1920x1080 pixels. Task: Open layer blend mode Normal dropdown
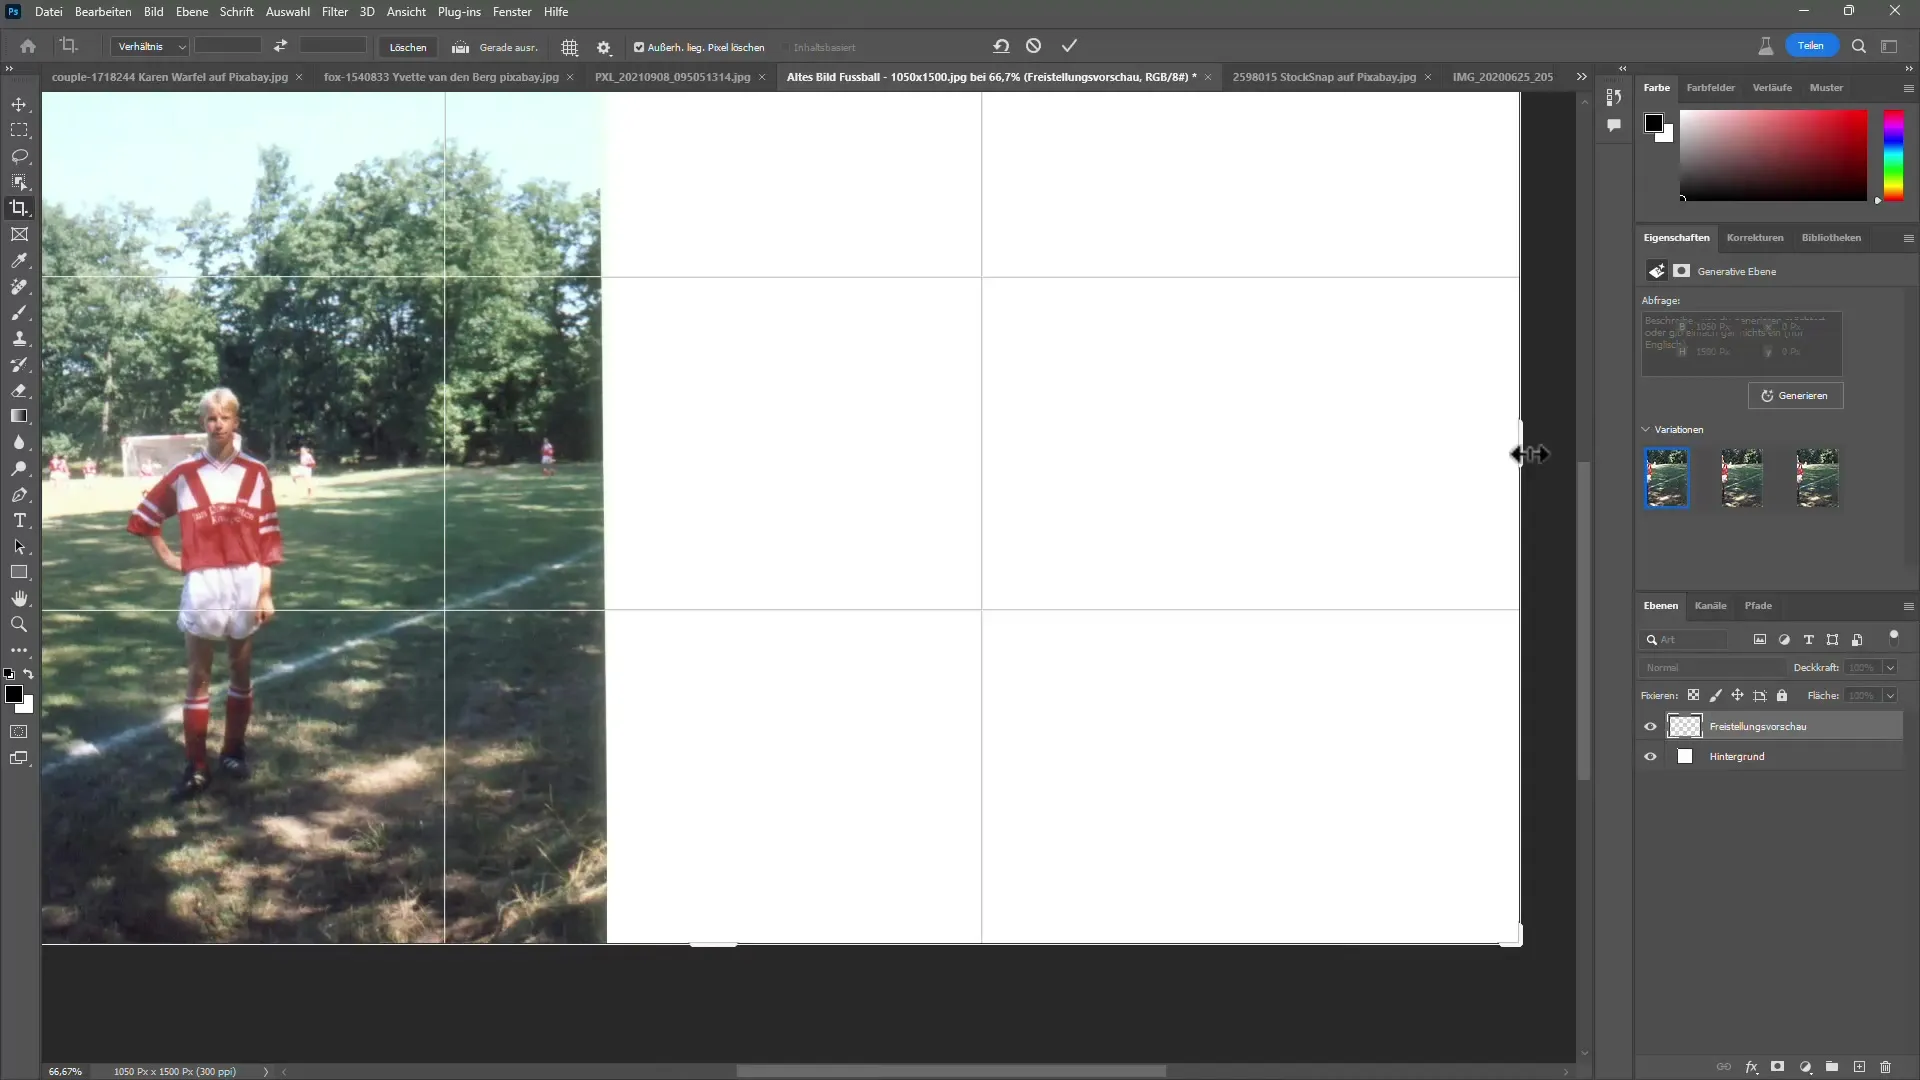1712,668
